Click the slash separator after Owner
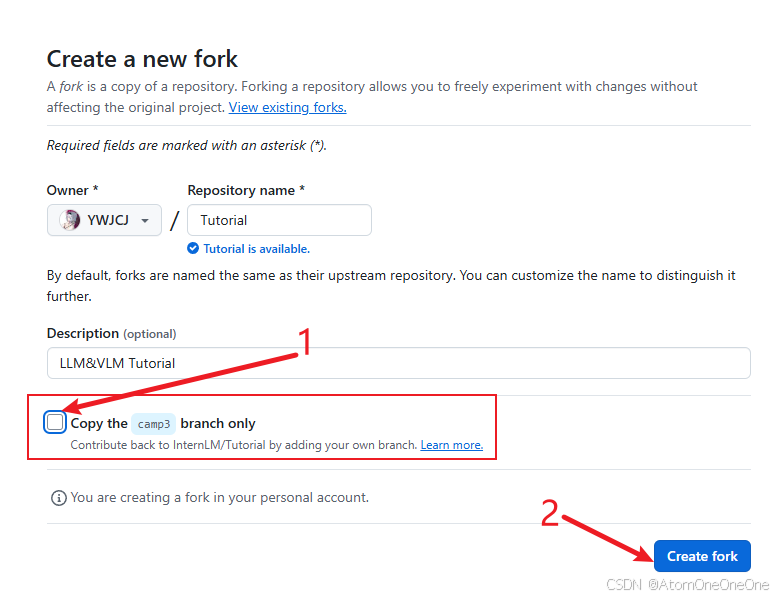 (x=174, y=220)
